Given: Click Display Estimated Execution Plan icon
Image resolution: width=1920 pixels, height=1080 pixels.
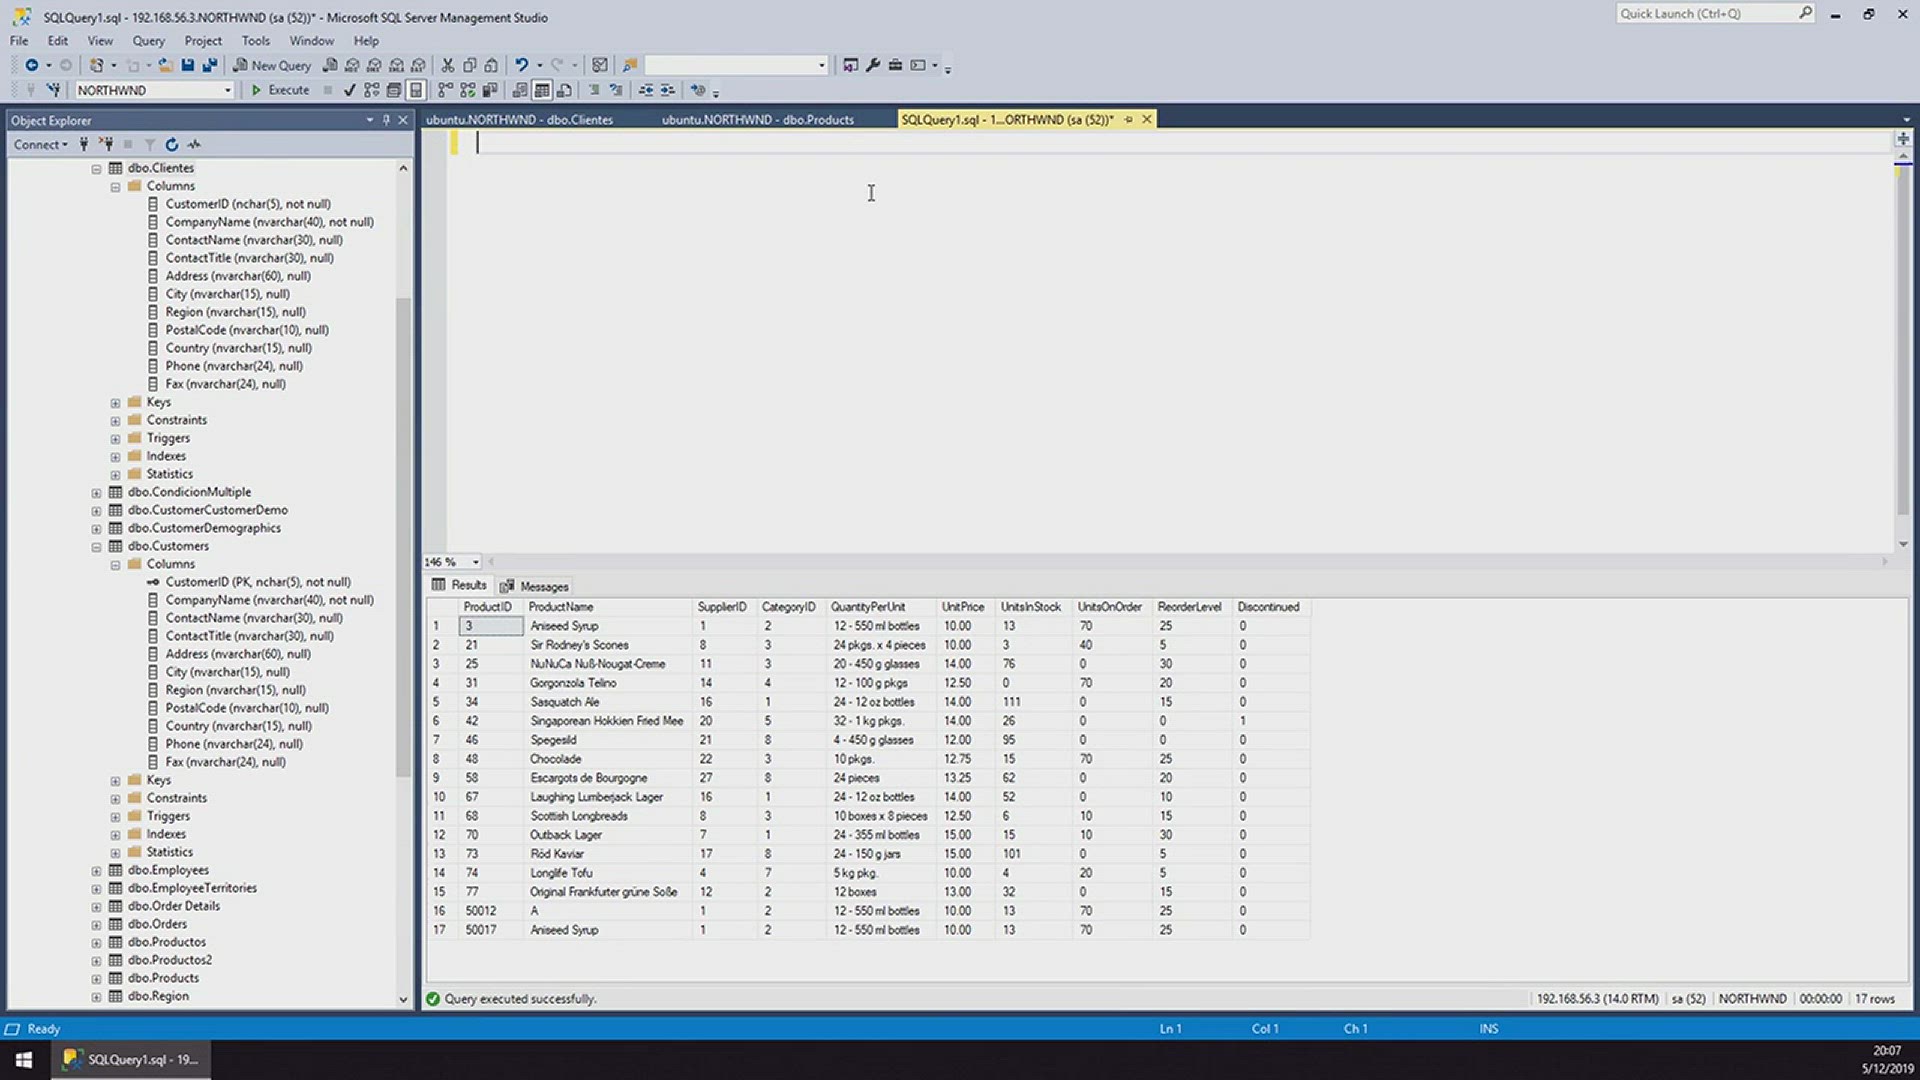Looking at the screenshot, I should (x=371, y=90).
